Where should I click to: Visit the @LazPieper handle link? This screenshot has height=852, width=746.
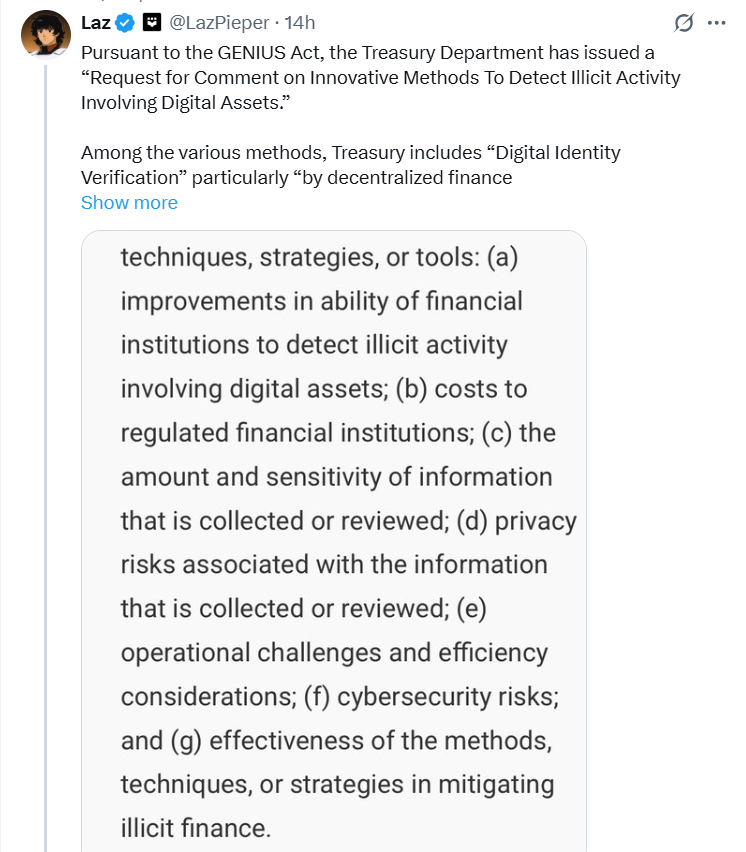click(x=220, y=22)
